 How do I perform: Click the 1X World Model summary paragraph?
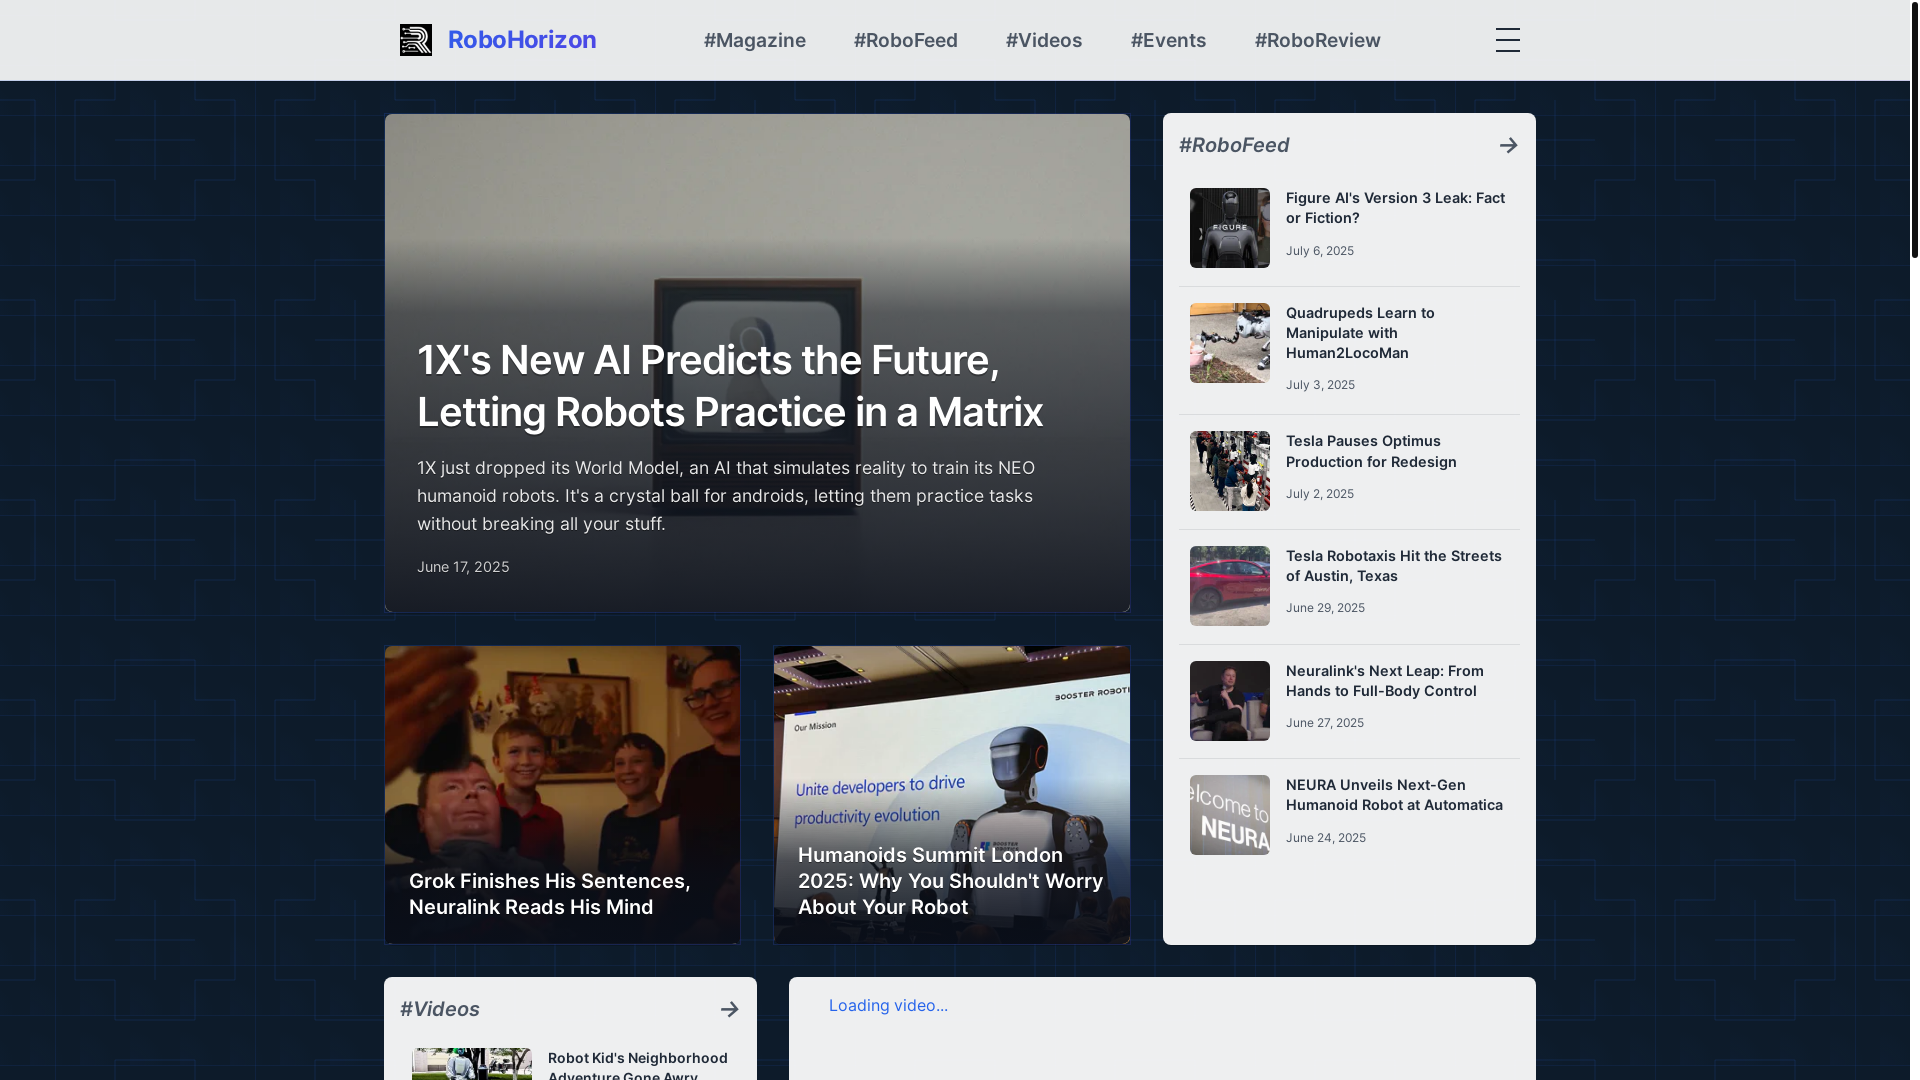[x=726, y=496]
